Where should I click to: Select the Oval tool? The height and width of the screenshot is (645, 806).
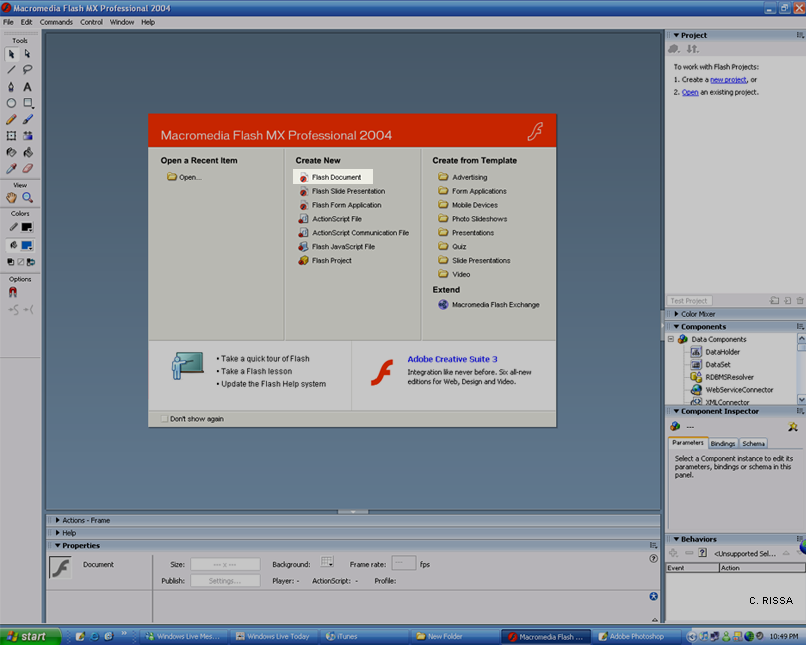click(11, 103)
